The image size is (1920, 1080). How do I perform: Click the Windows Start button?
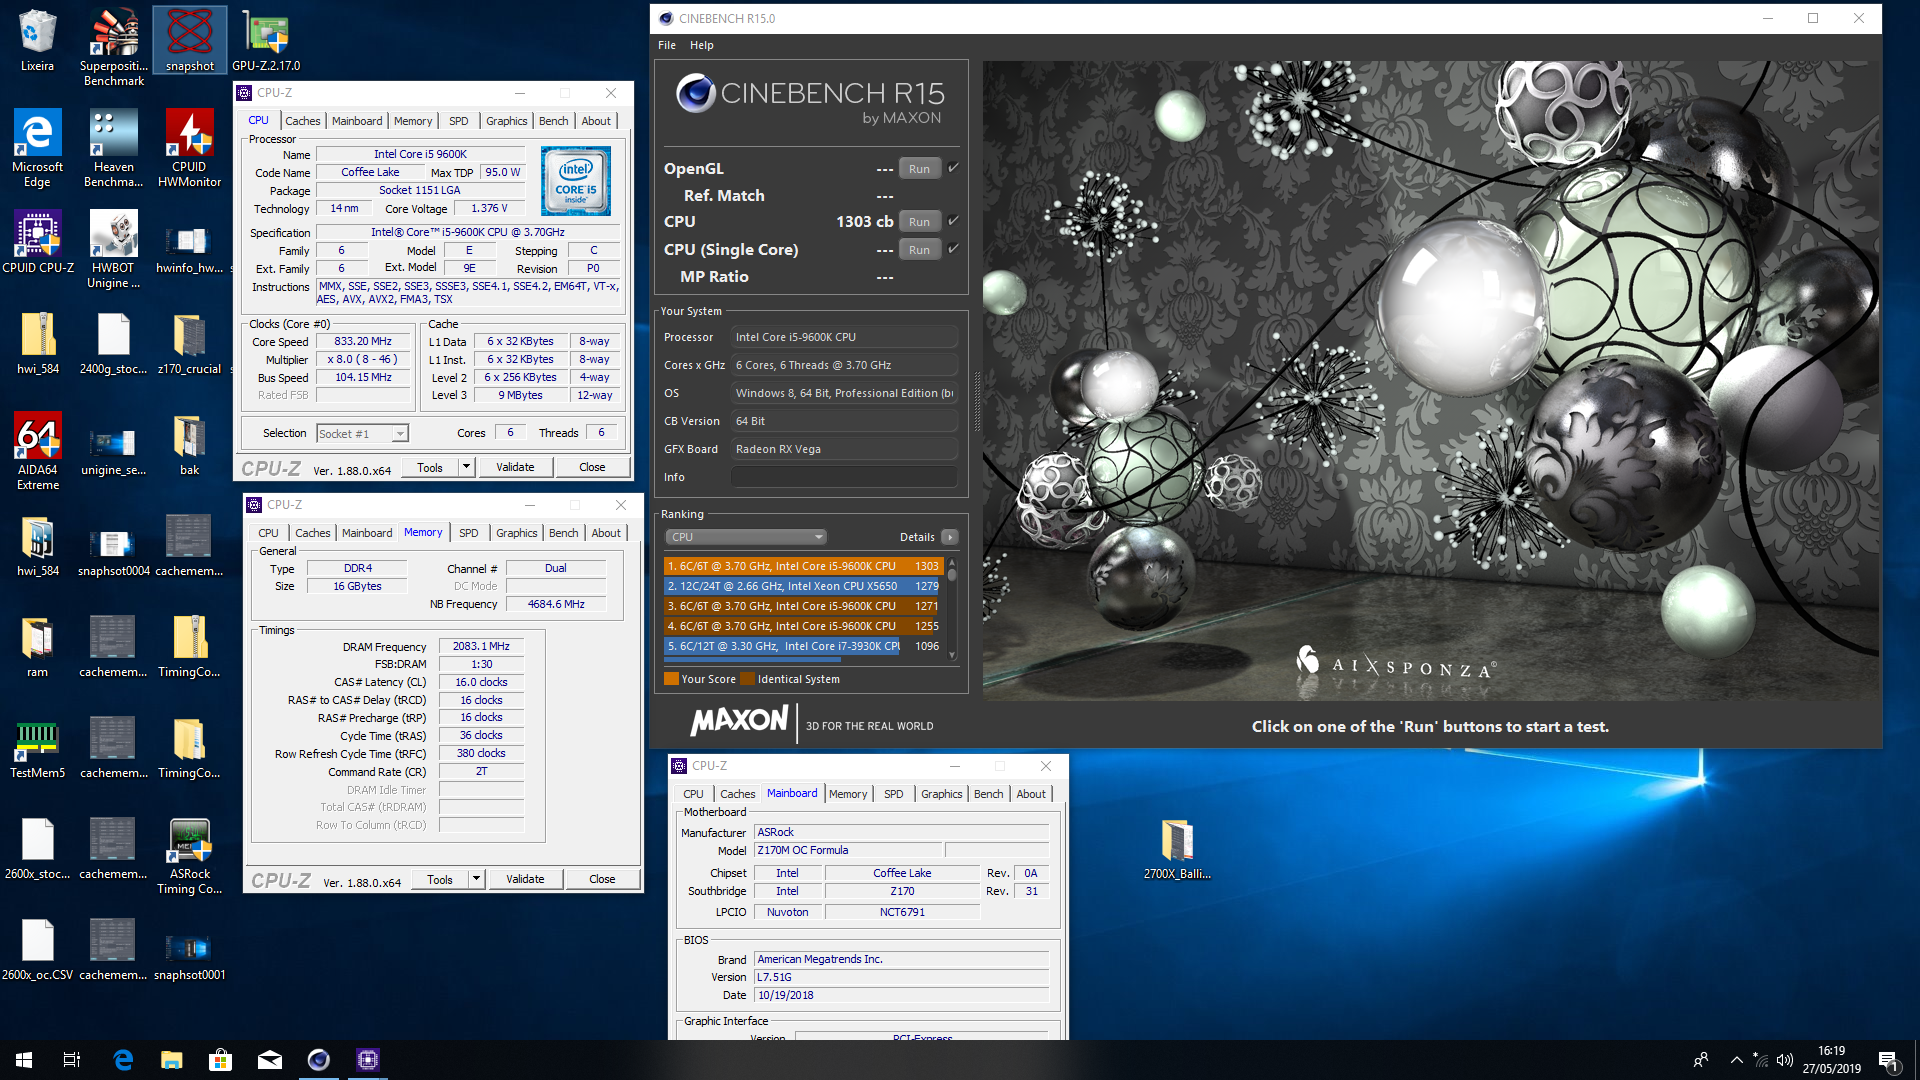pyautogui.click(x=24, y=1060)
